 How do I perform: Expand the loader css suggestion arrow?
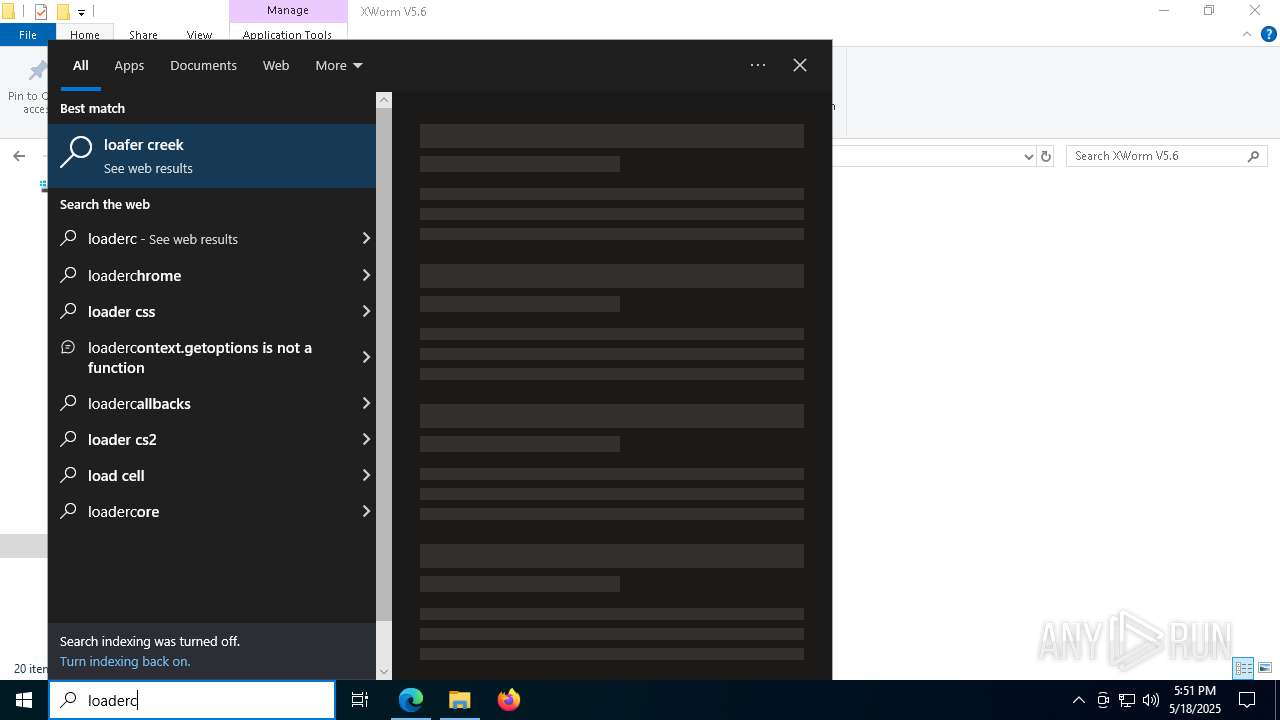click(x=366, y=311)
